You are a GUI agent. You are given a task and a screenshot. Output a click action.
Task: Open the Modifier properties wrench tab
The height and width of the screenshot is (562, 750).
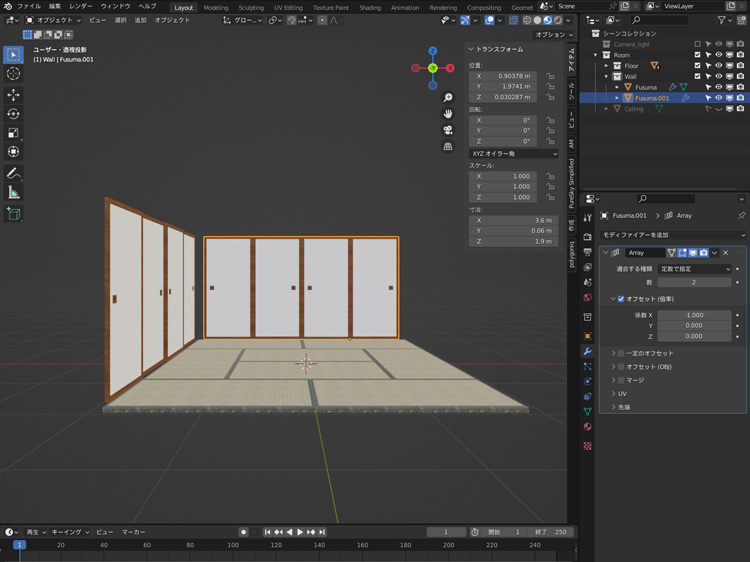click(x=588, y=351)
